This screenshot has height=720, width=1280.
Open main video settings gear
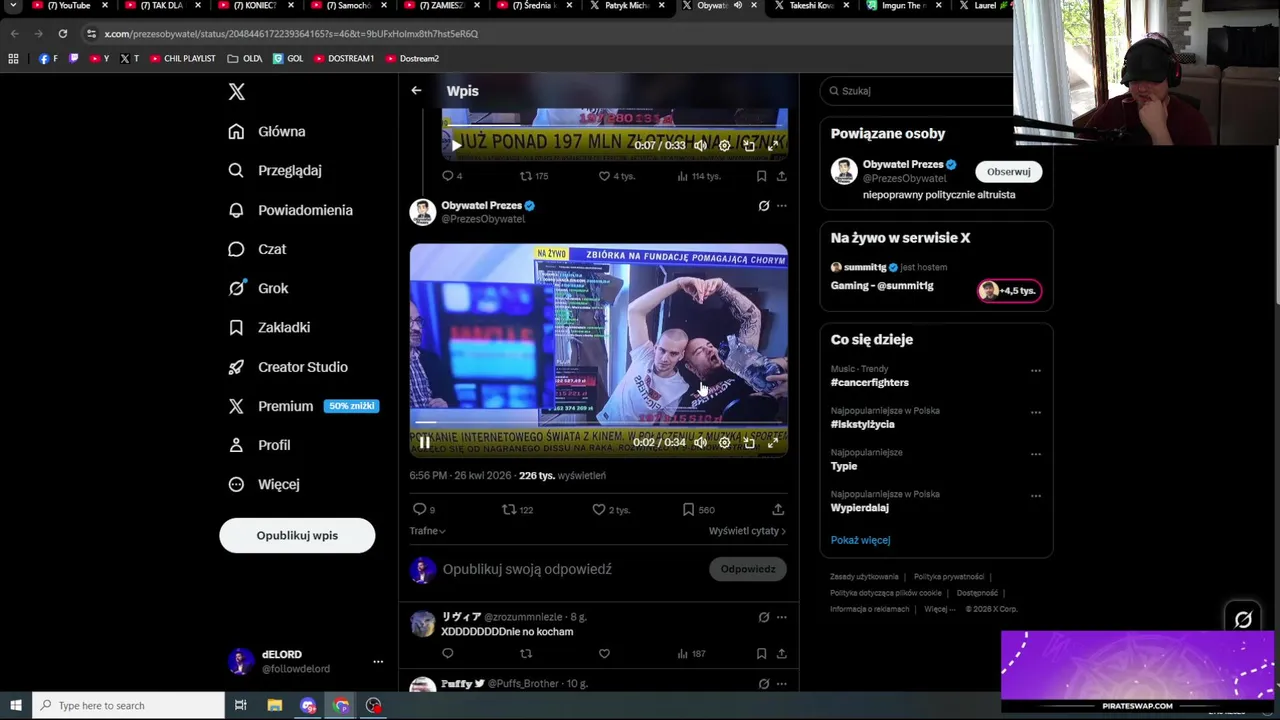725,442
